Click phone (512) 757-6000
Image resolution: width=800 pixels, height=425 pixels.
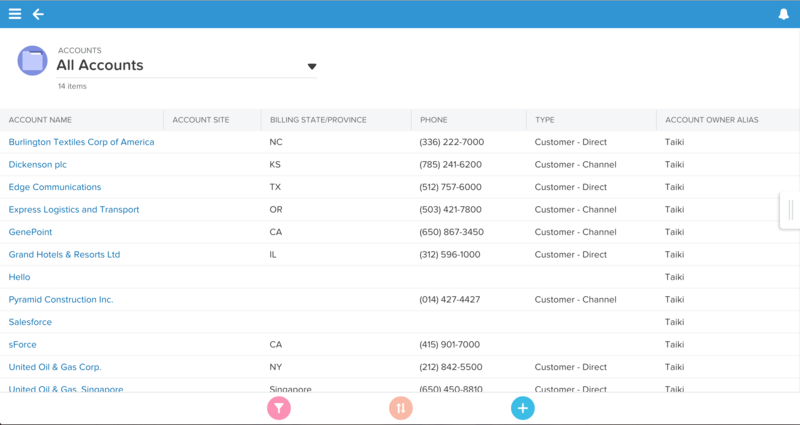click(x=451, y=187)
